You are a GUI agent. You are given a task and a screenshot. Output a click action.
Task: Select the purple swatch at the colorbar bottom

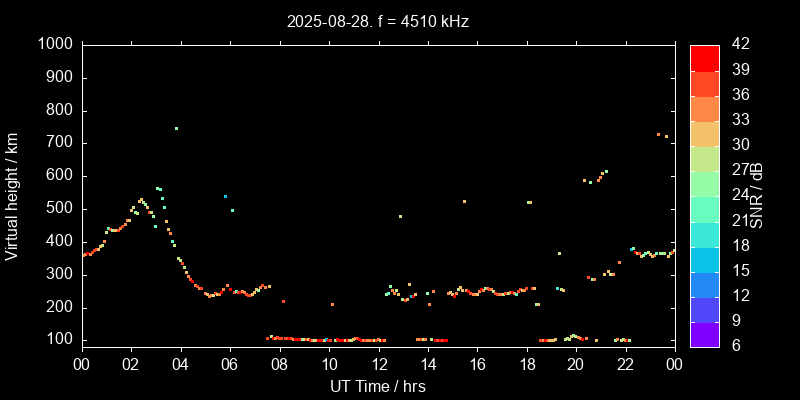[704, 335]
